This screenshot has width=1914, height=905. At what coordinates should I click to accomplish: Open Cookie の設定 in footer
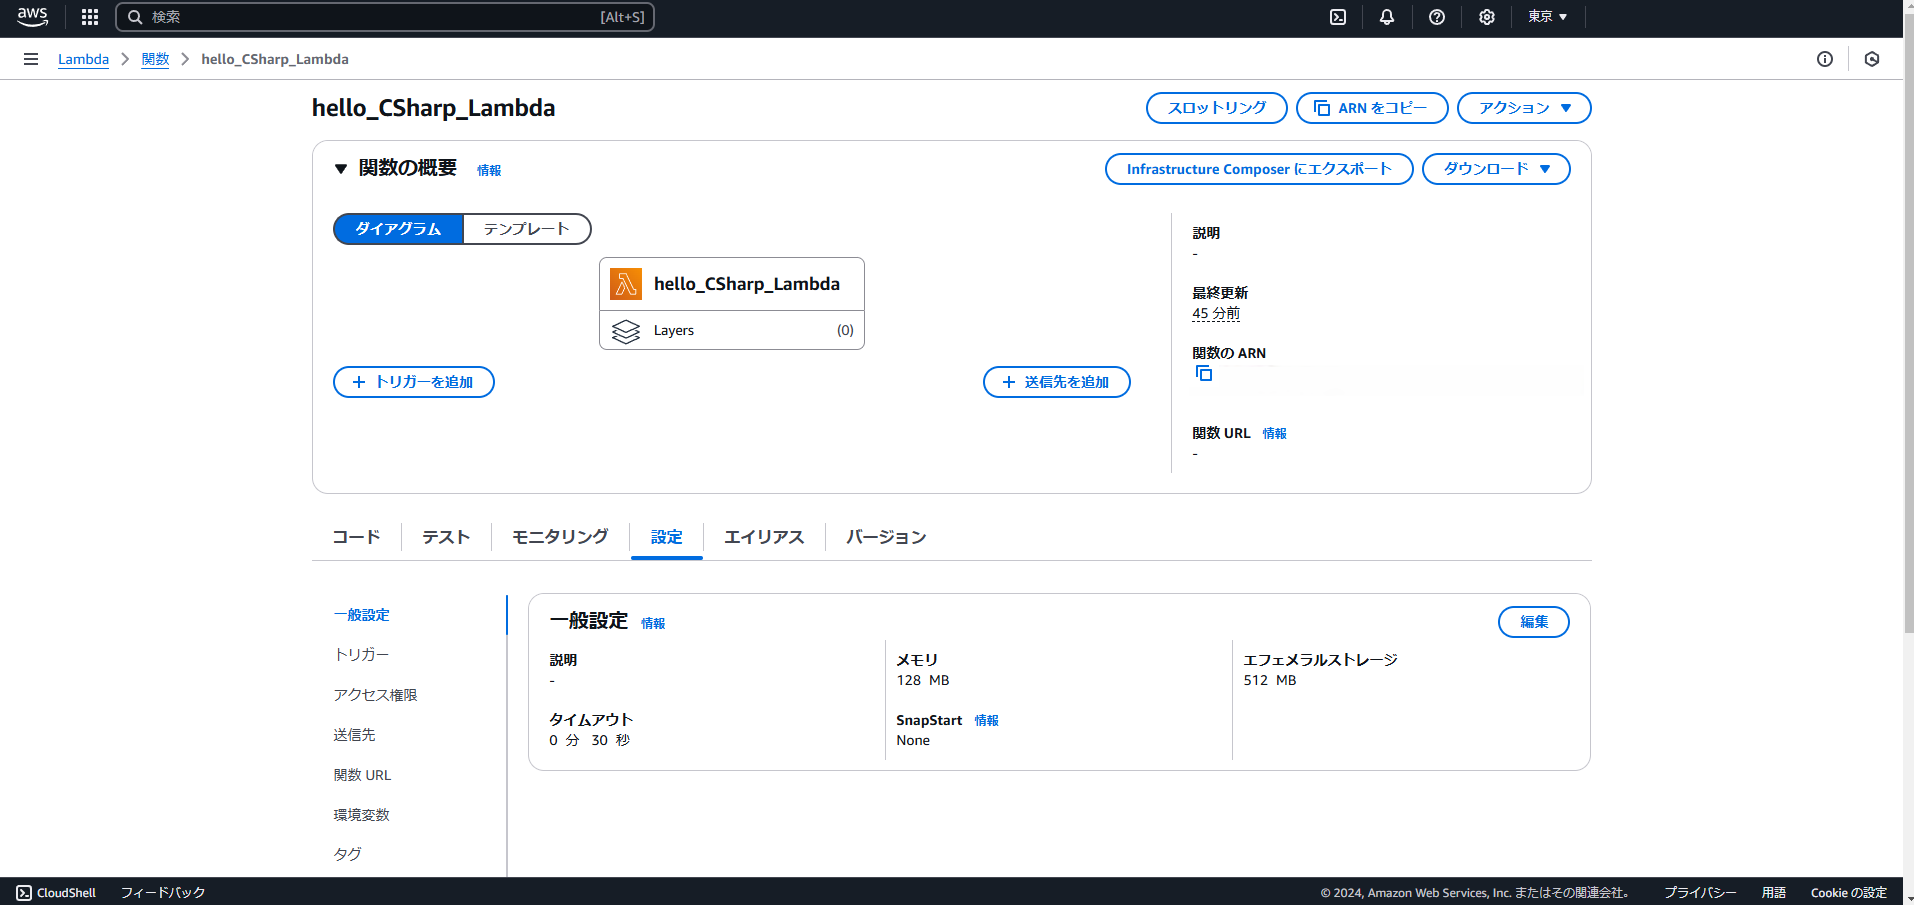[x=1848, y=893]
